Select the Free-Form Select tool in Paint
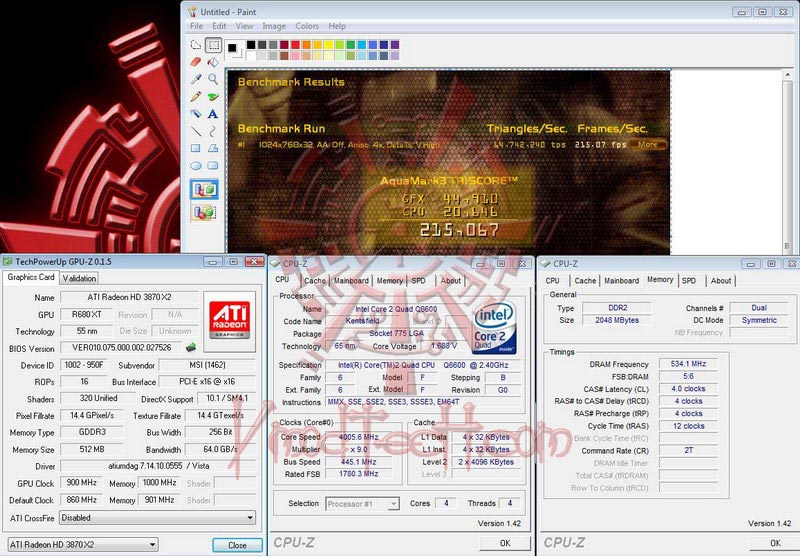This screenshot has width=800, height=556. click(196, 45)
